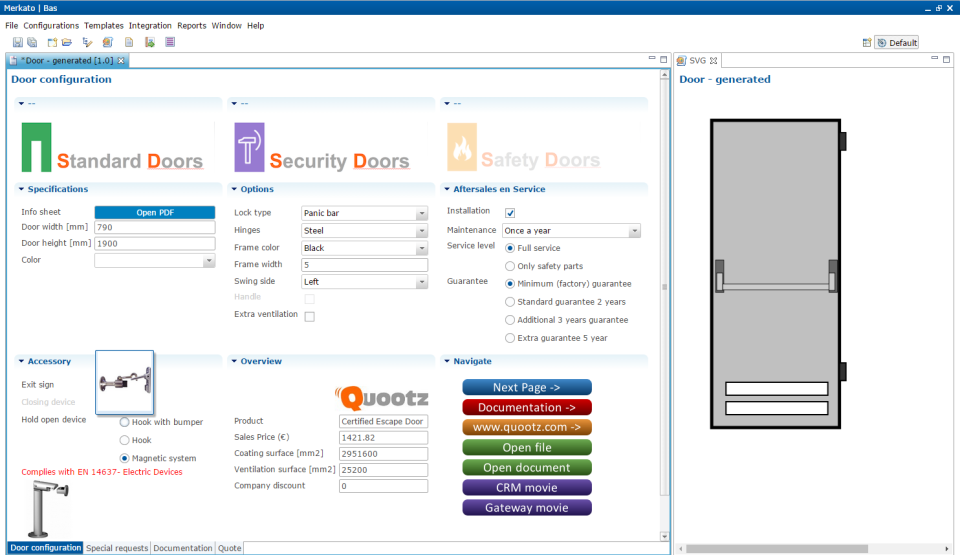Viewport: 960px width, 555px height.
Task: Click the Safety Doors logo
Action: pos(523,148)
